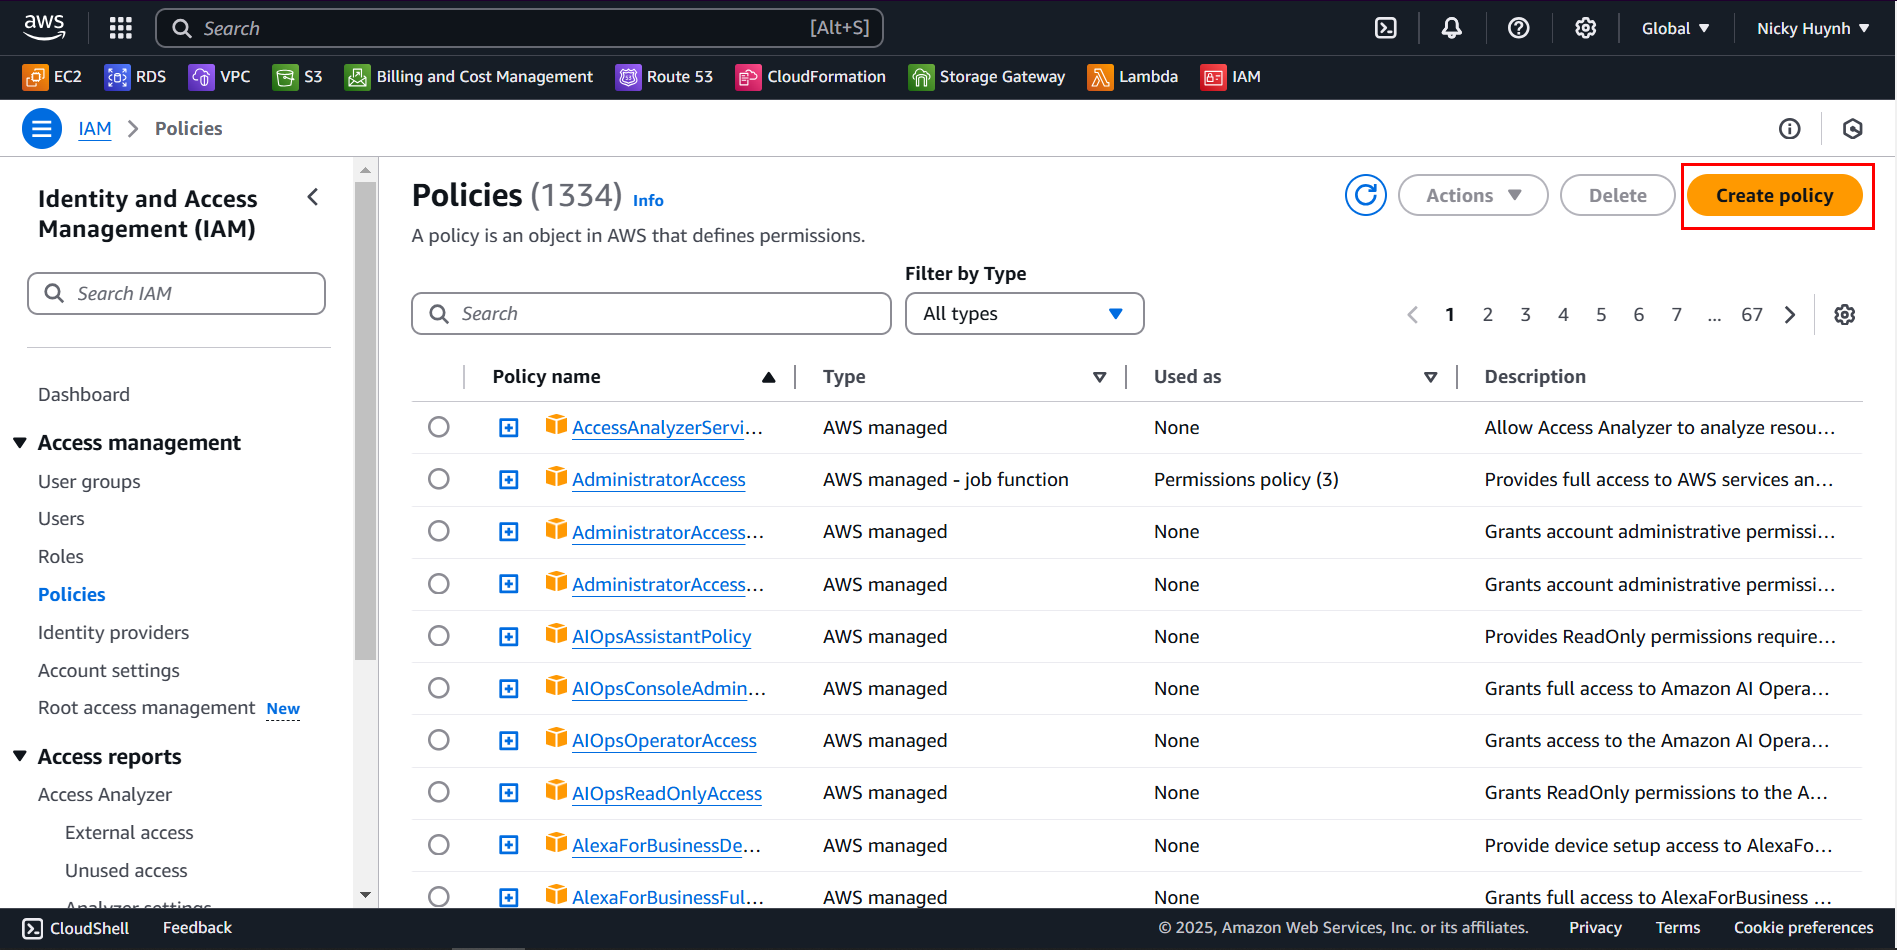
Task: Go to Users in sidebar
Action: tap(61, 519)
